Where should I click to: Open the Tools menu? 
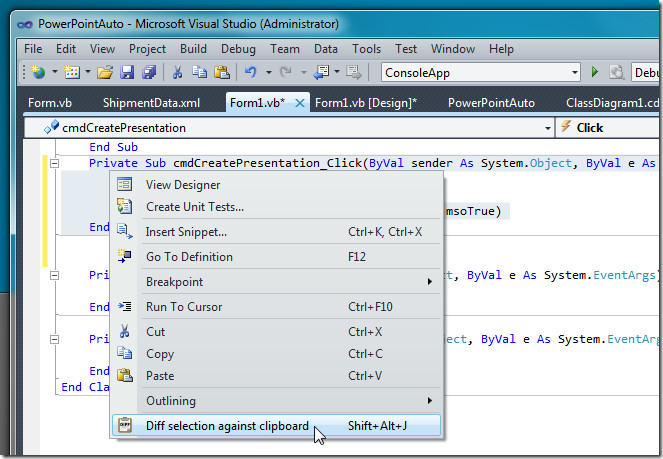tap(367, 49)
